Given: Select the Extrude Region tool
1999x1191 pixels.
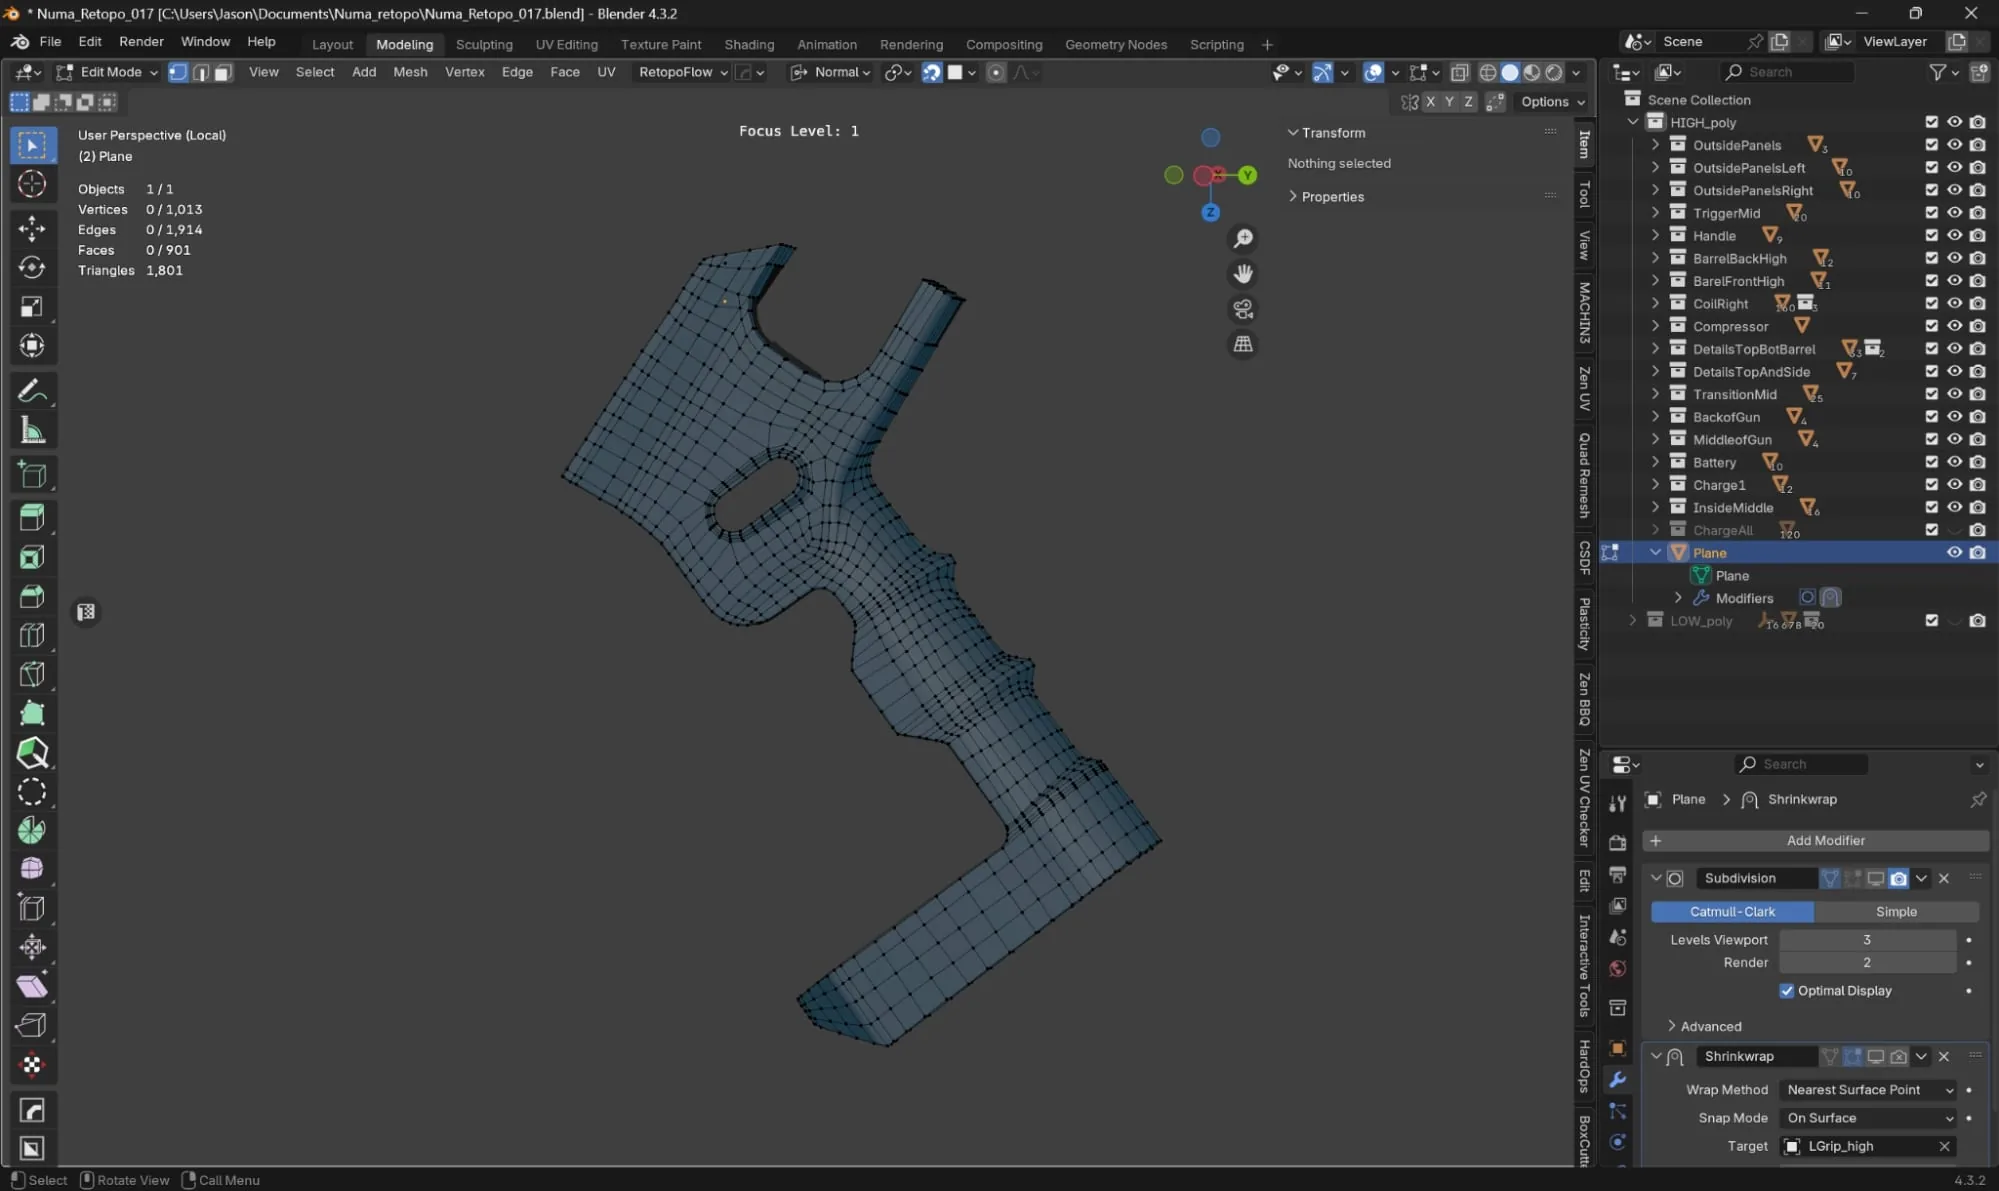Looking at the screenshot, I should (32, 517).
